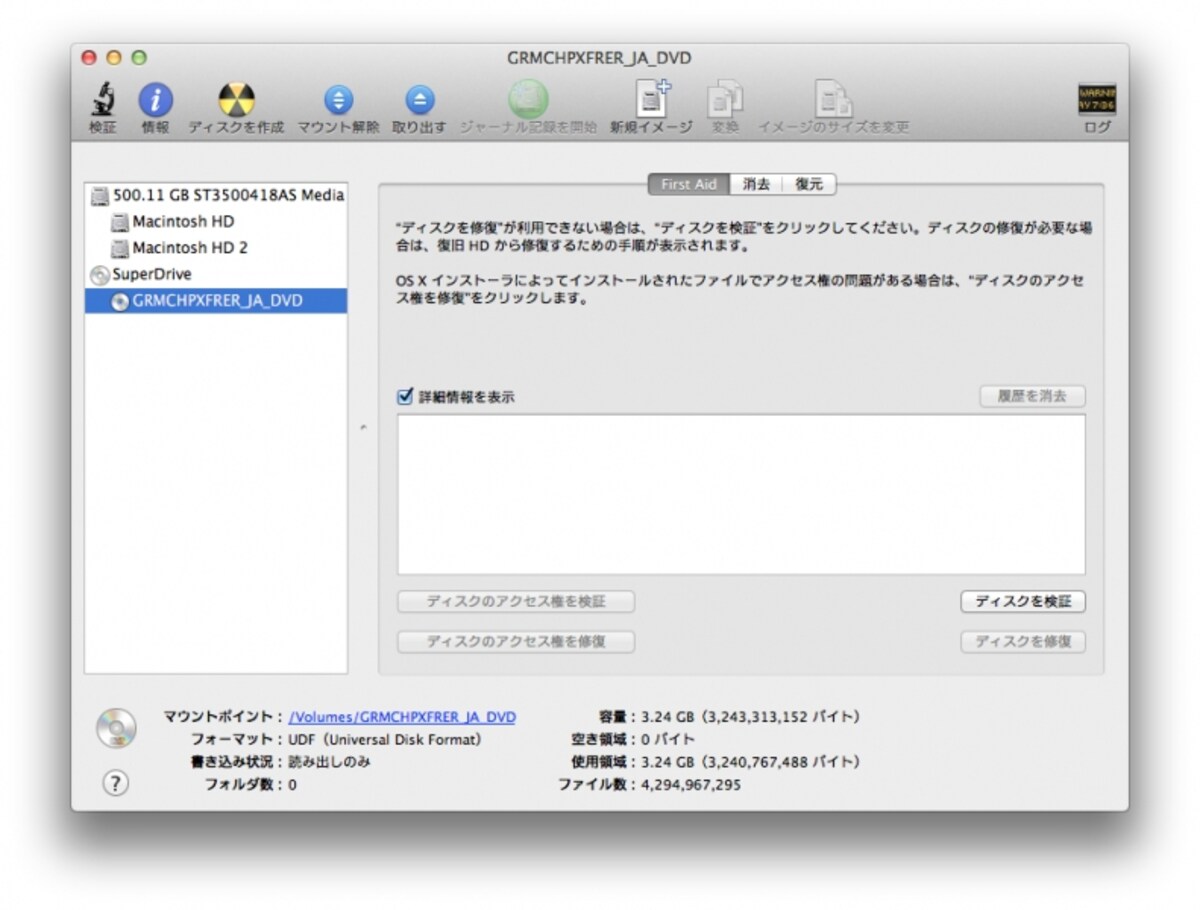This screenshot has width=1200, height=910.
Task: Click the 読み出しのみ write status value
Action: point(330,762)
